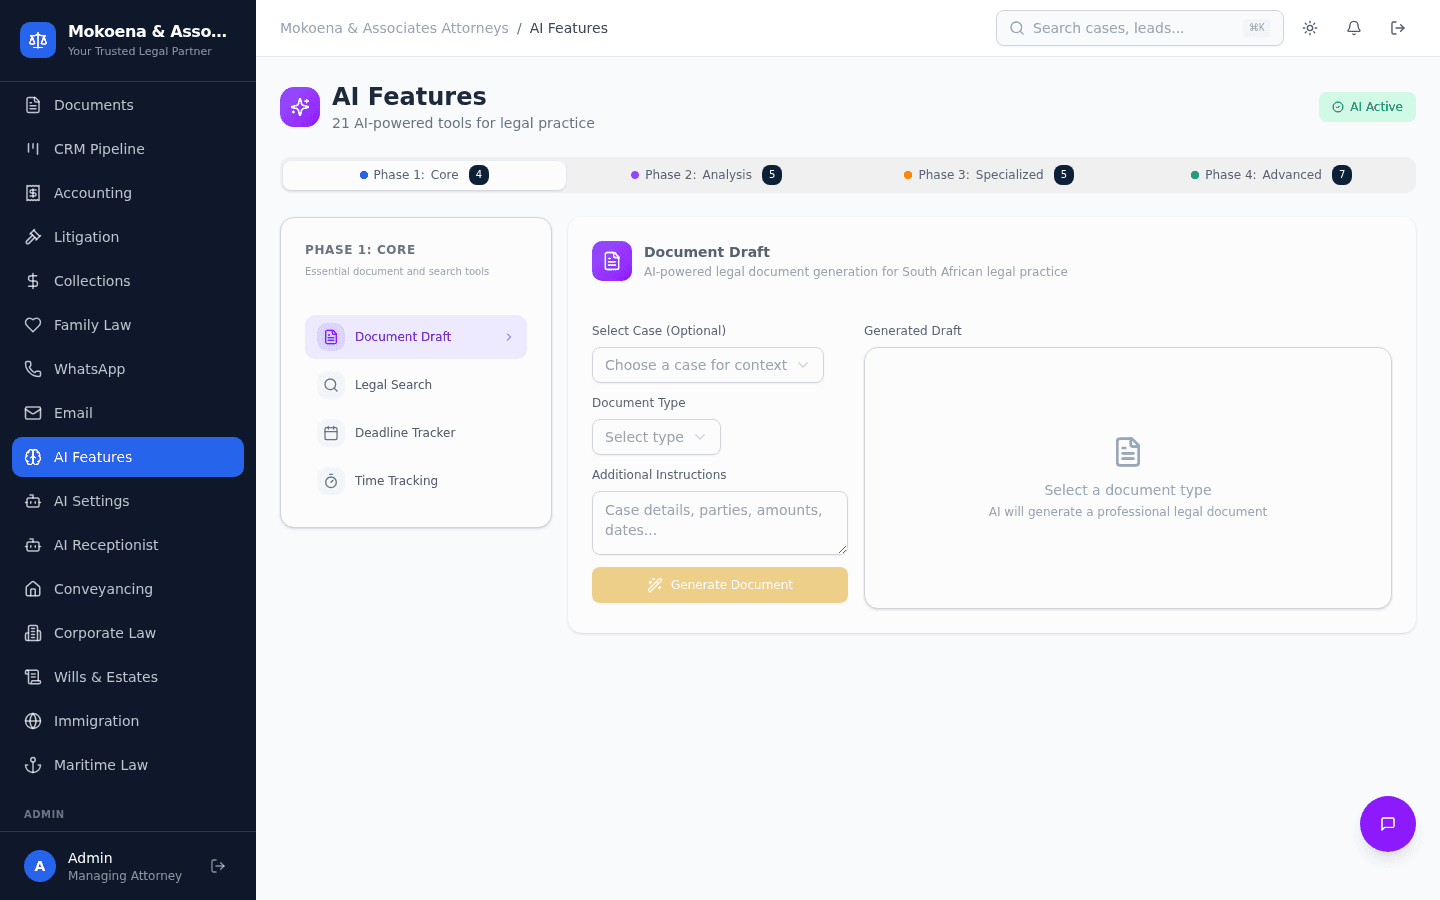The image size is (1440, 900).
Task: Click the AI Features sparkle icon
Action: click(300, 107)
